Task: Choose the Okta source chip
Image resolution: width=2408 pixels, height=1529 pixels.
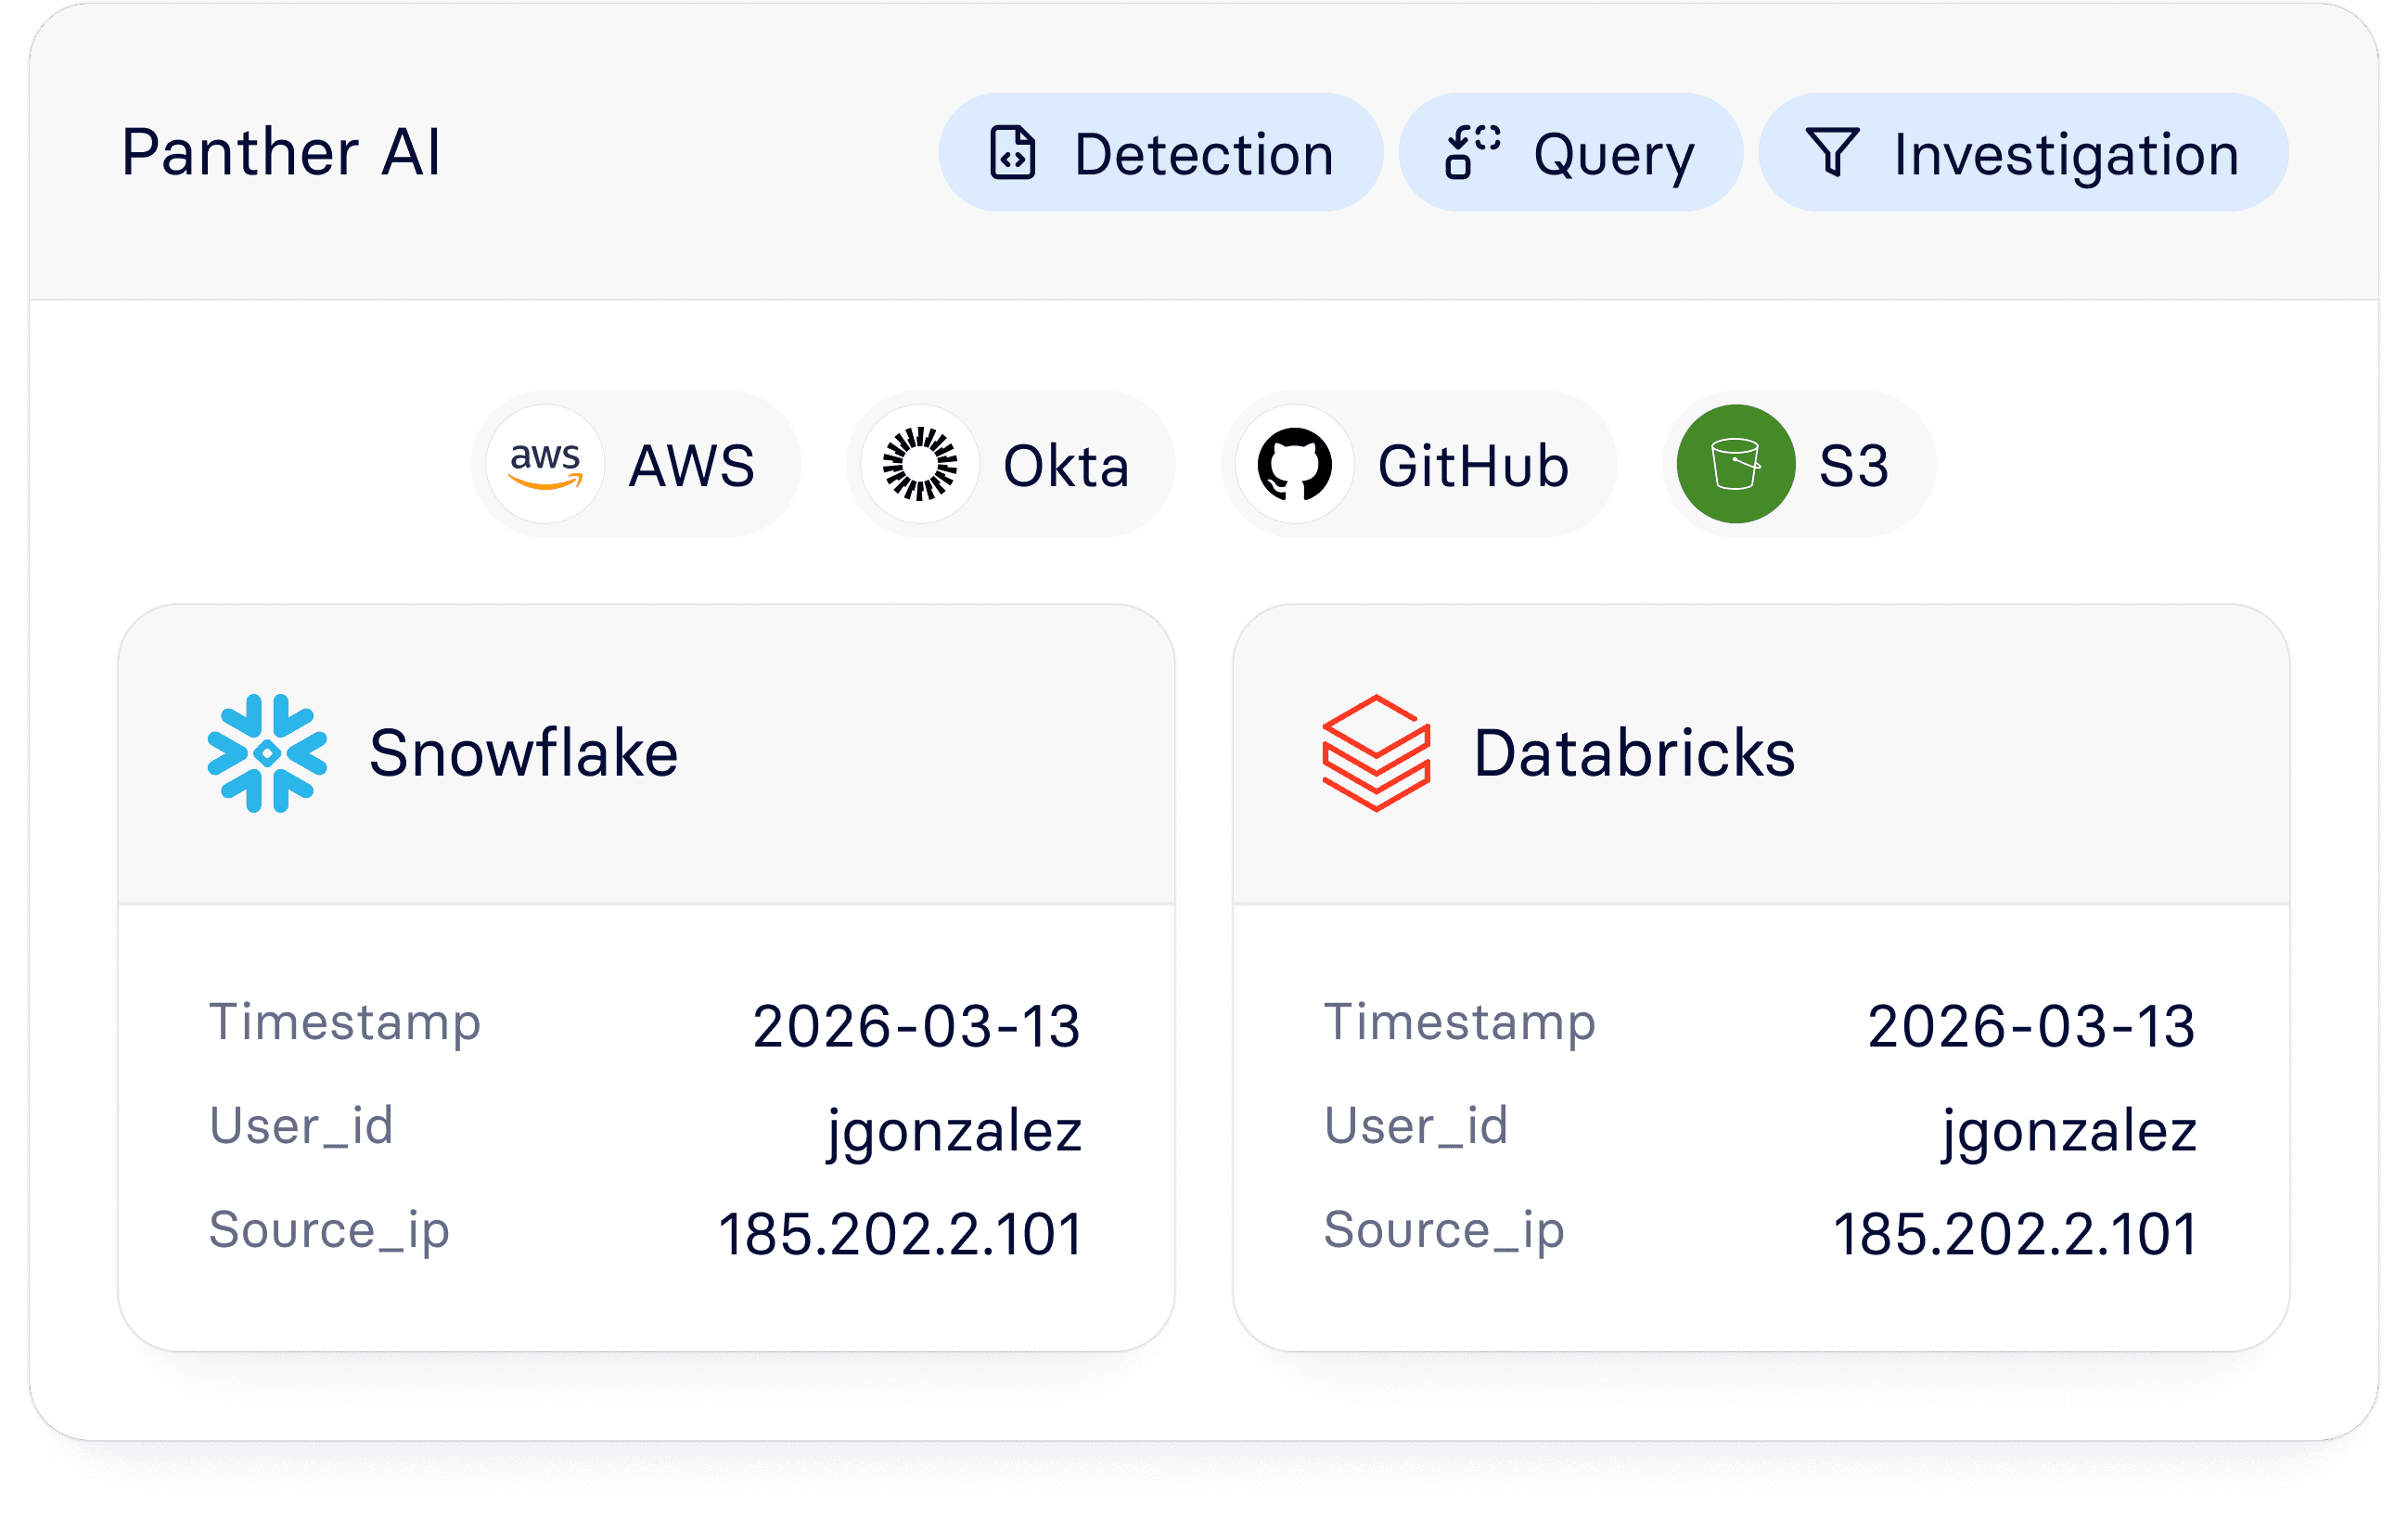Action: point(1066,465)
